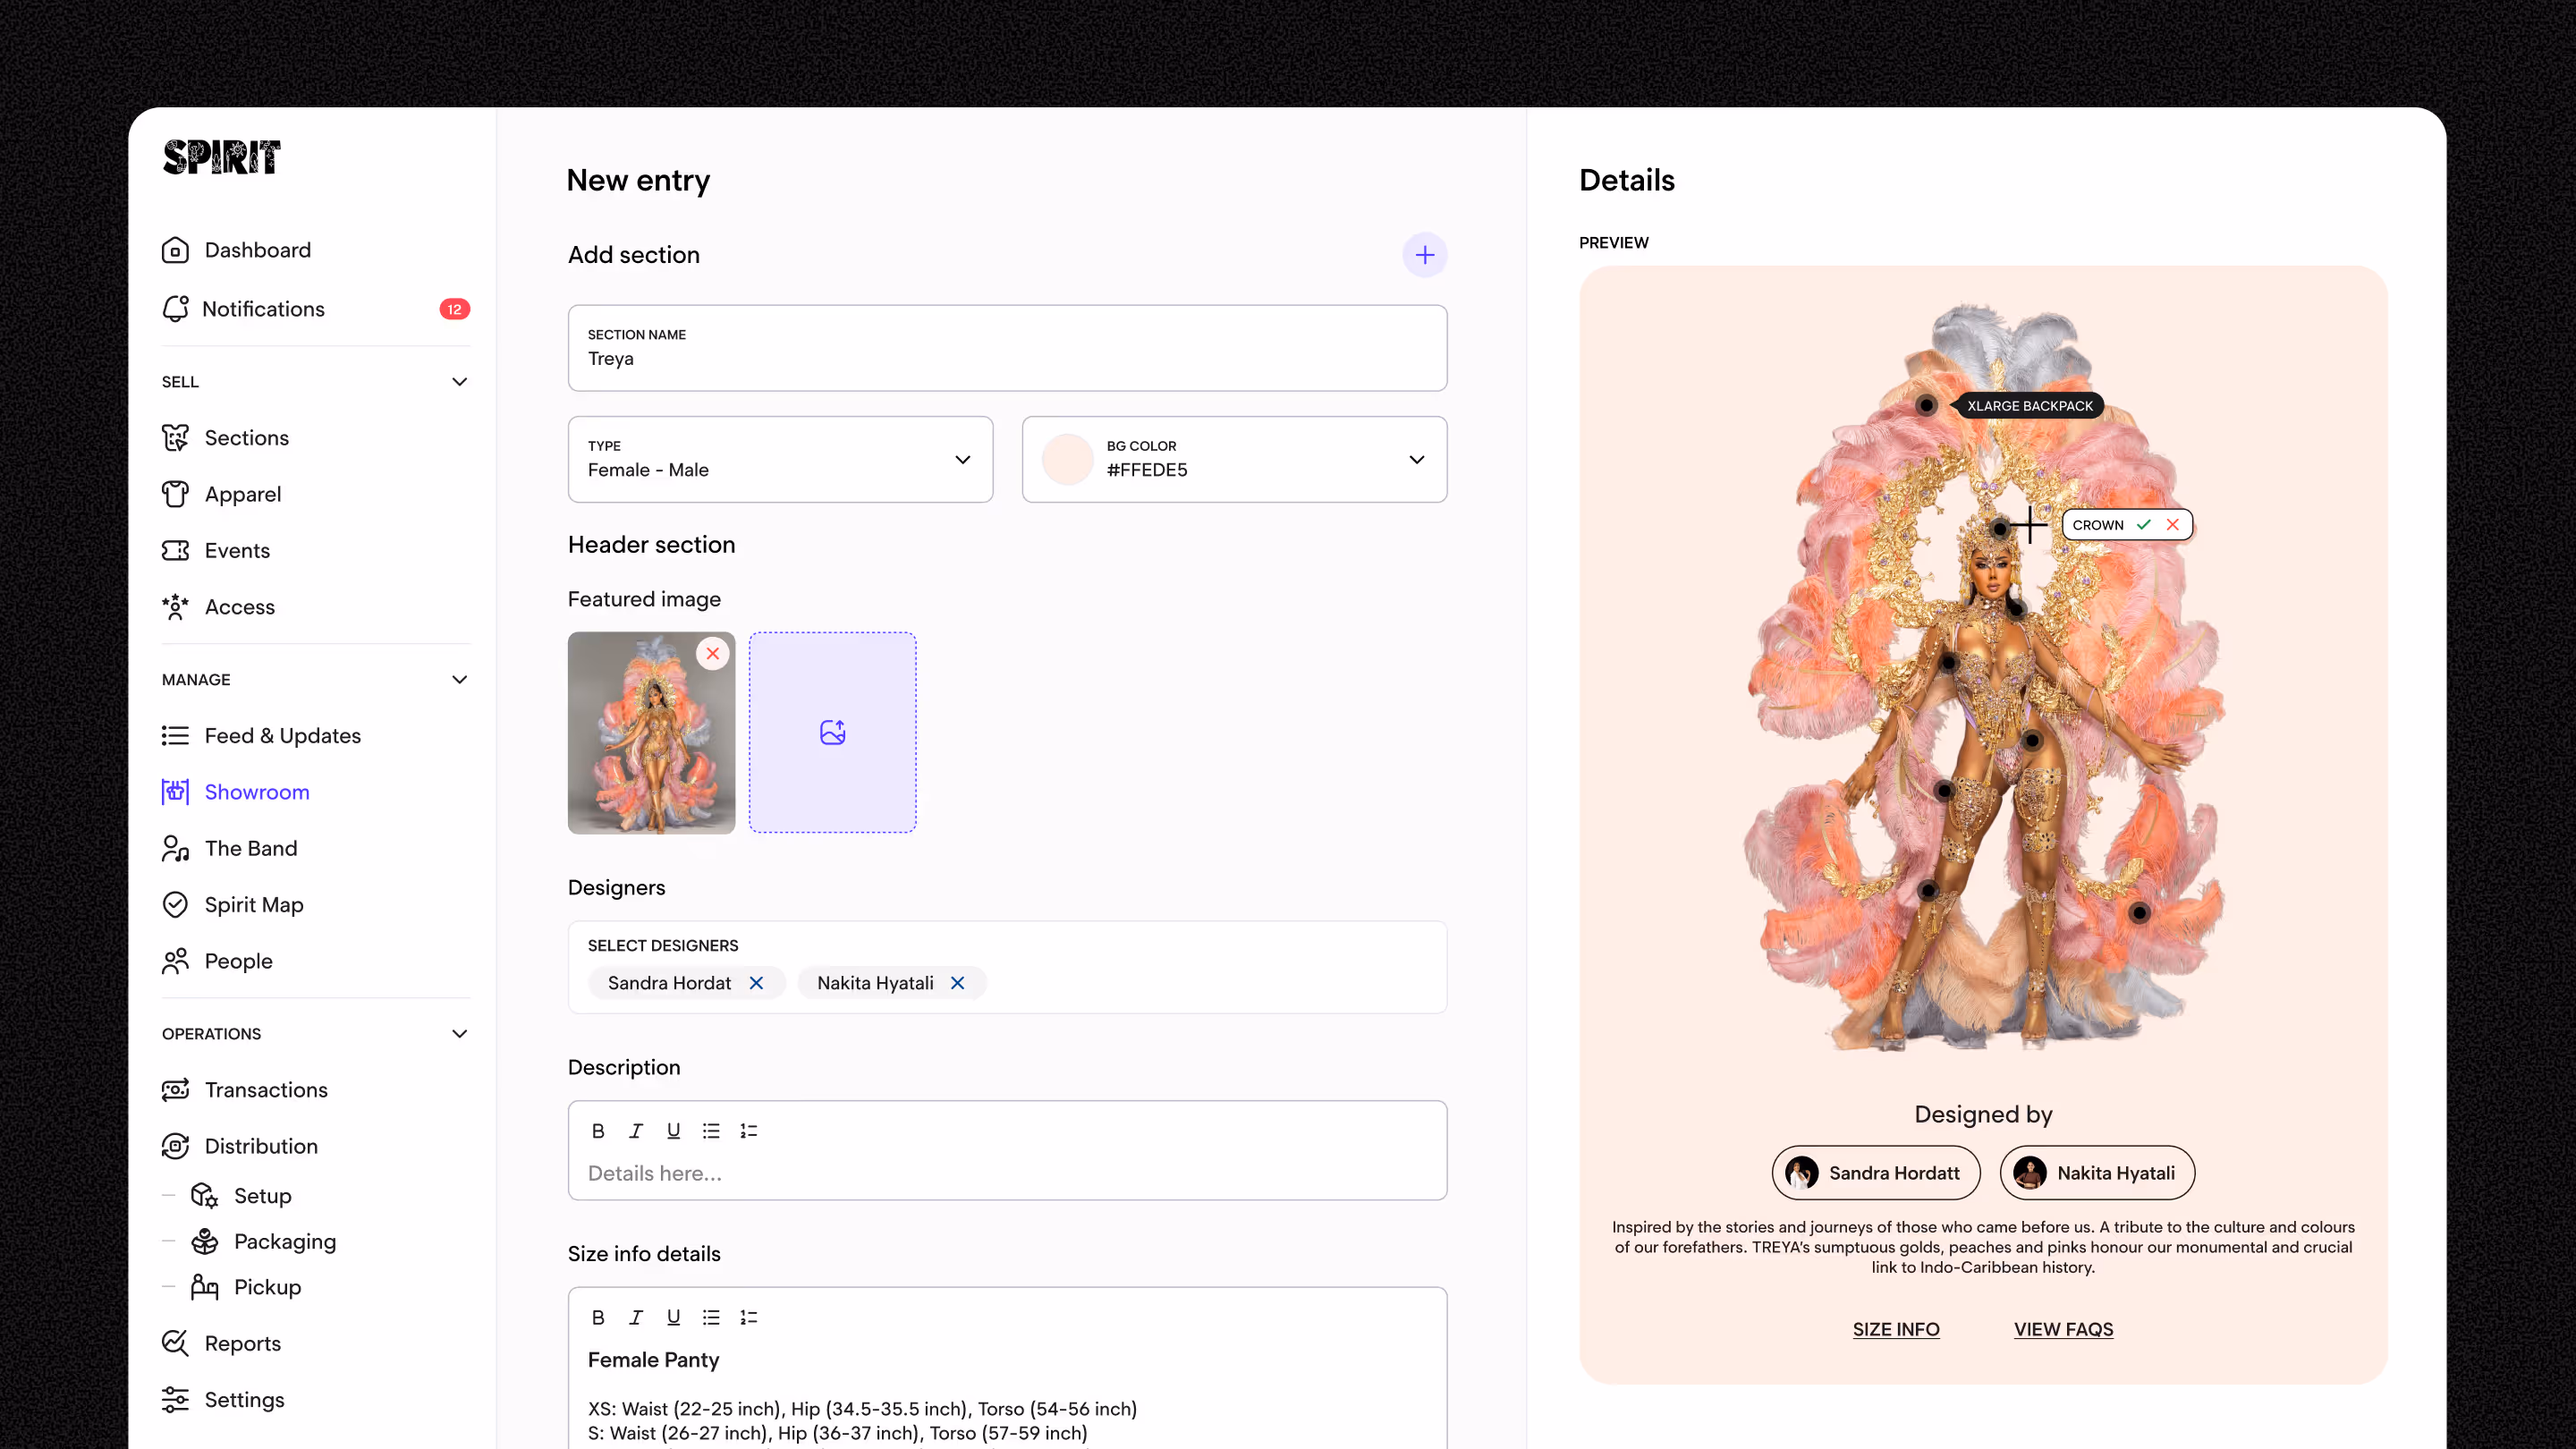The height and width of the screenshot is (1449, 2576).
Task: Remove designer Sandra Hordat tag
Action: (756, 983)
